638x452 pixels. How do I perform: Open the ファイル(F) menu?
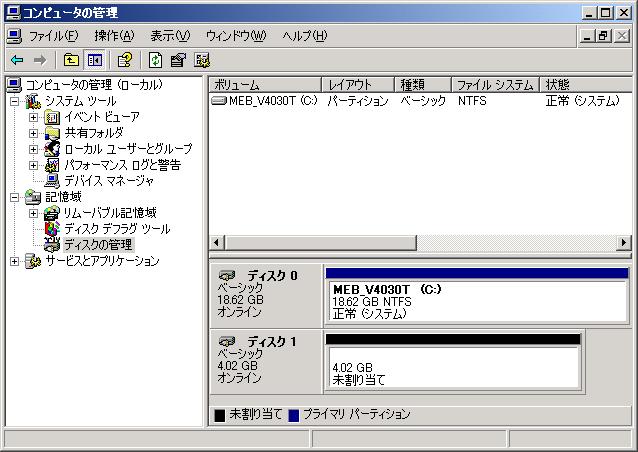pos(53,36)
